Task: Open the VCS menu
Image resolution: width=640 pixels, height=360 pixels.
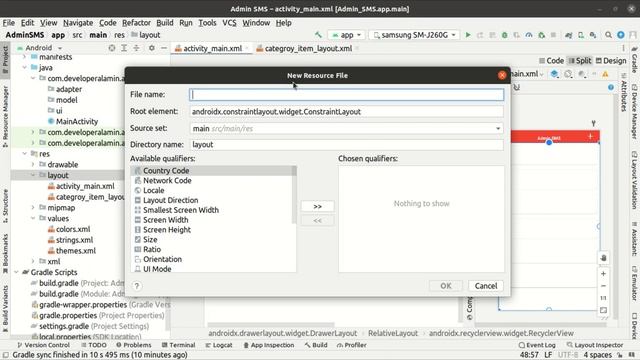Action: (229, 23)
